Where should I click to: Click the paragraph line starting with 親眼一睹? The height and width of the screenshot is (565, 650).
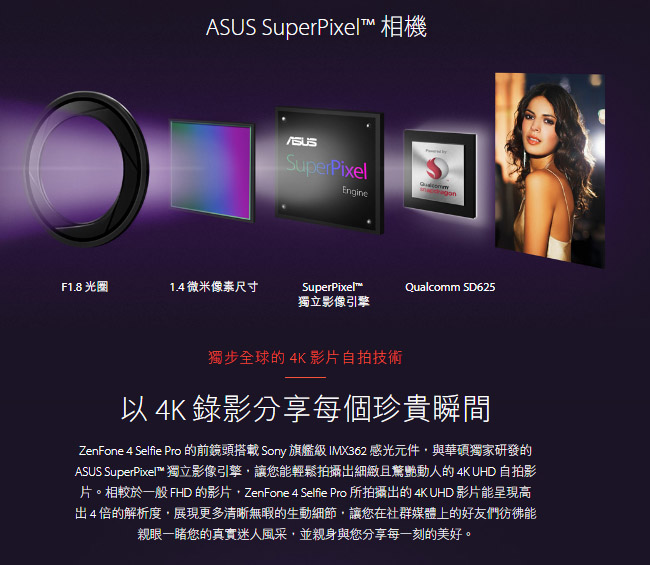305,534
